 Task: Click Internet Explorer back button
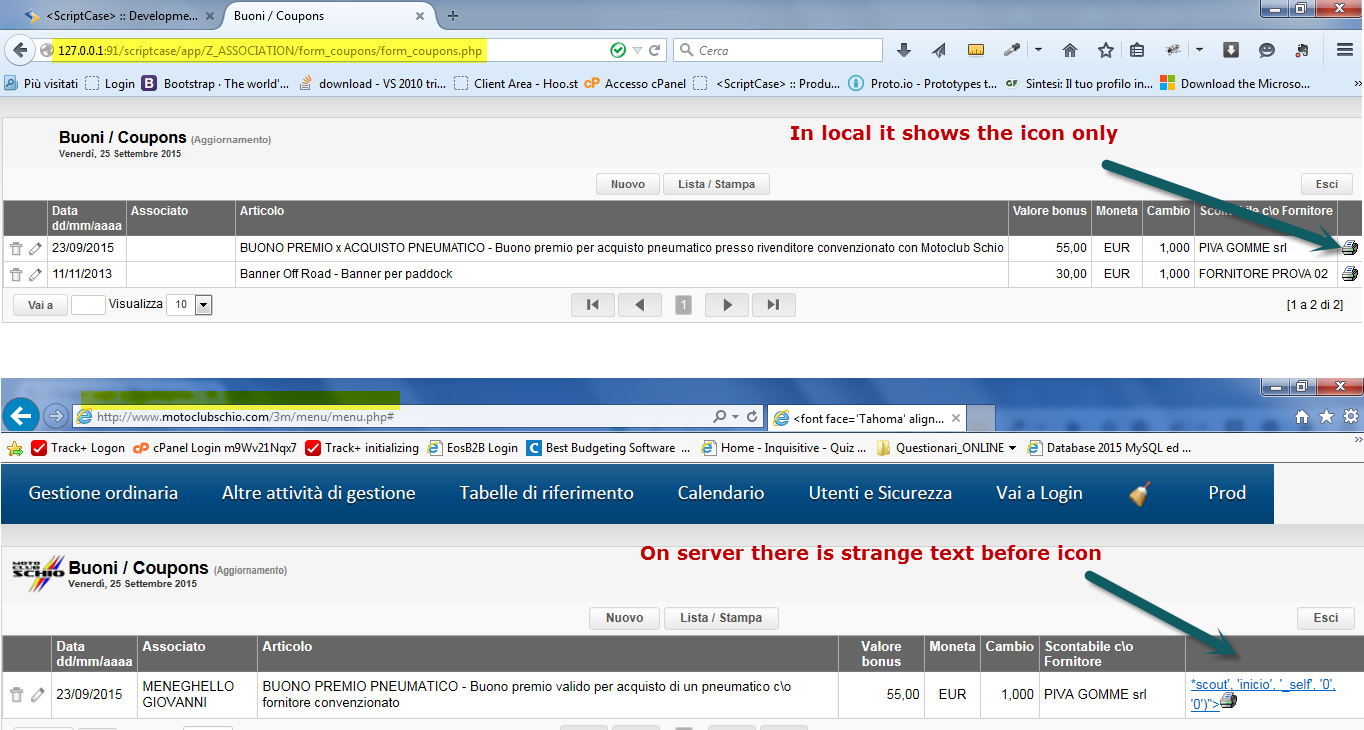[x=22, y=415]
